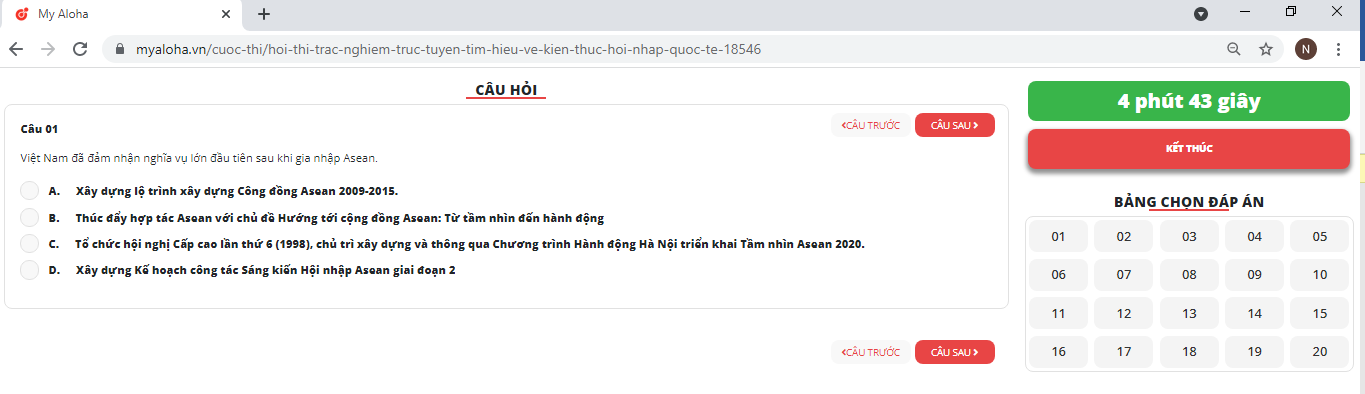
Task: Click answer text "Xây dựng lộ trình xây dựng Công đồng Asean 2009-2015."
Action: pyautogui.click(x=237, y=190)
